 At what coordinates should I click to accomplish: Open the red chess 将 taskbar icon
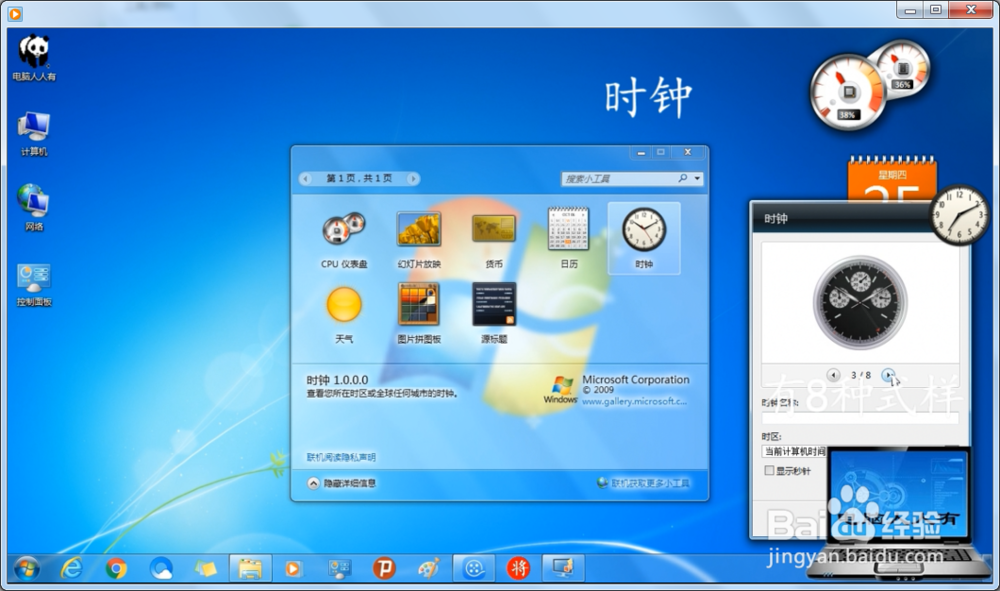518,568
